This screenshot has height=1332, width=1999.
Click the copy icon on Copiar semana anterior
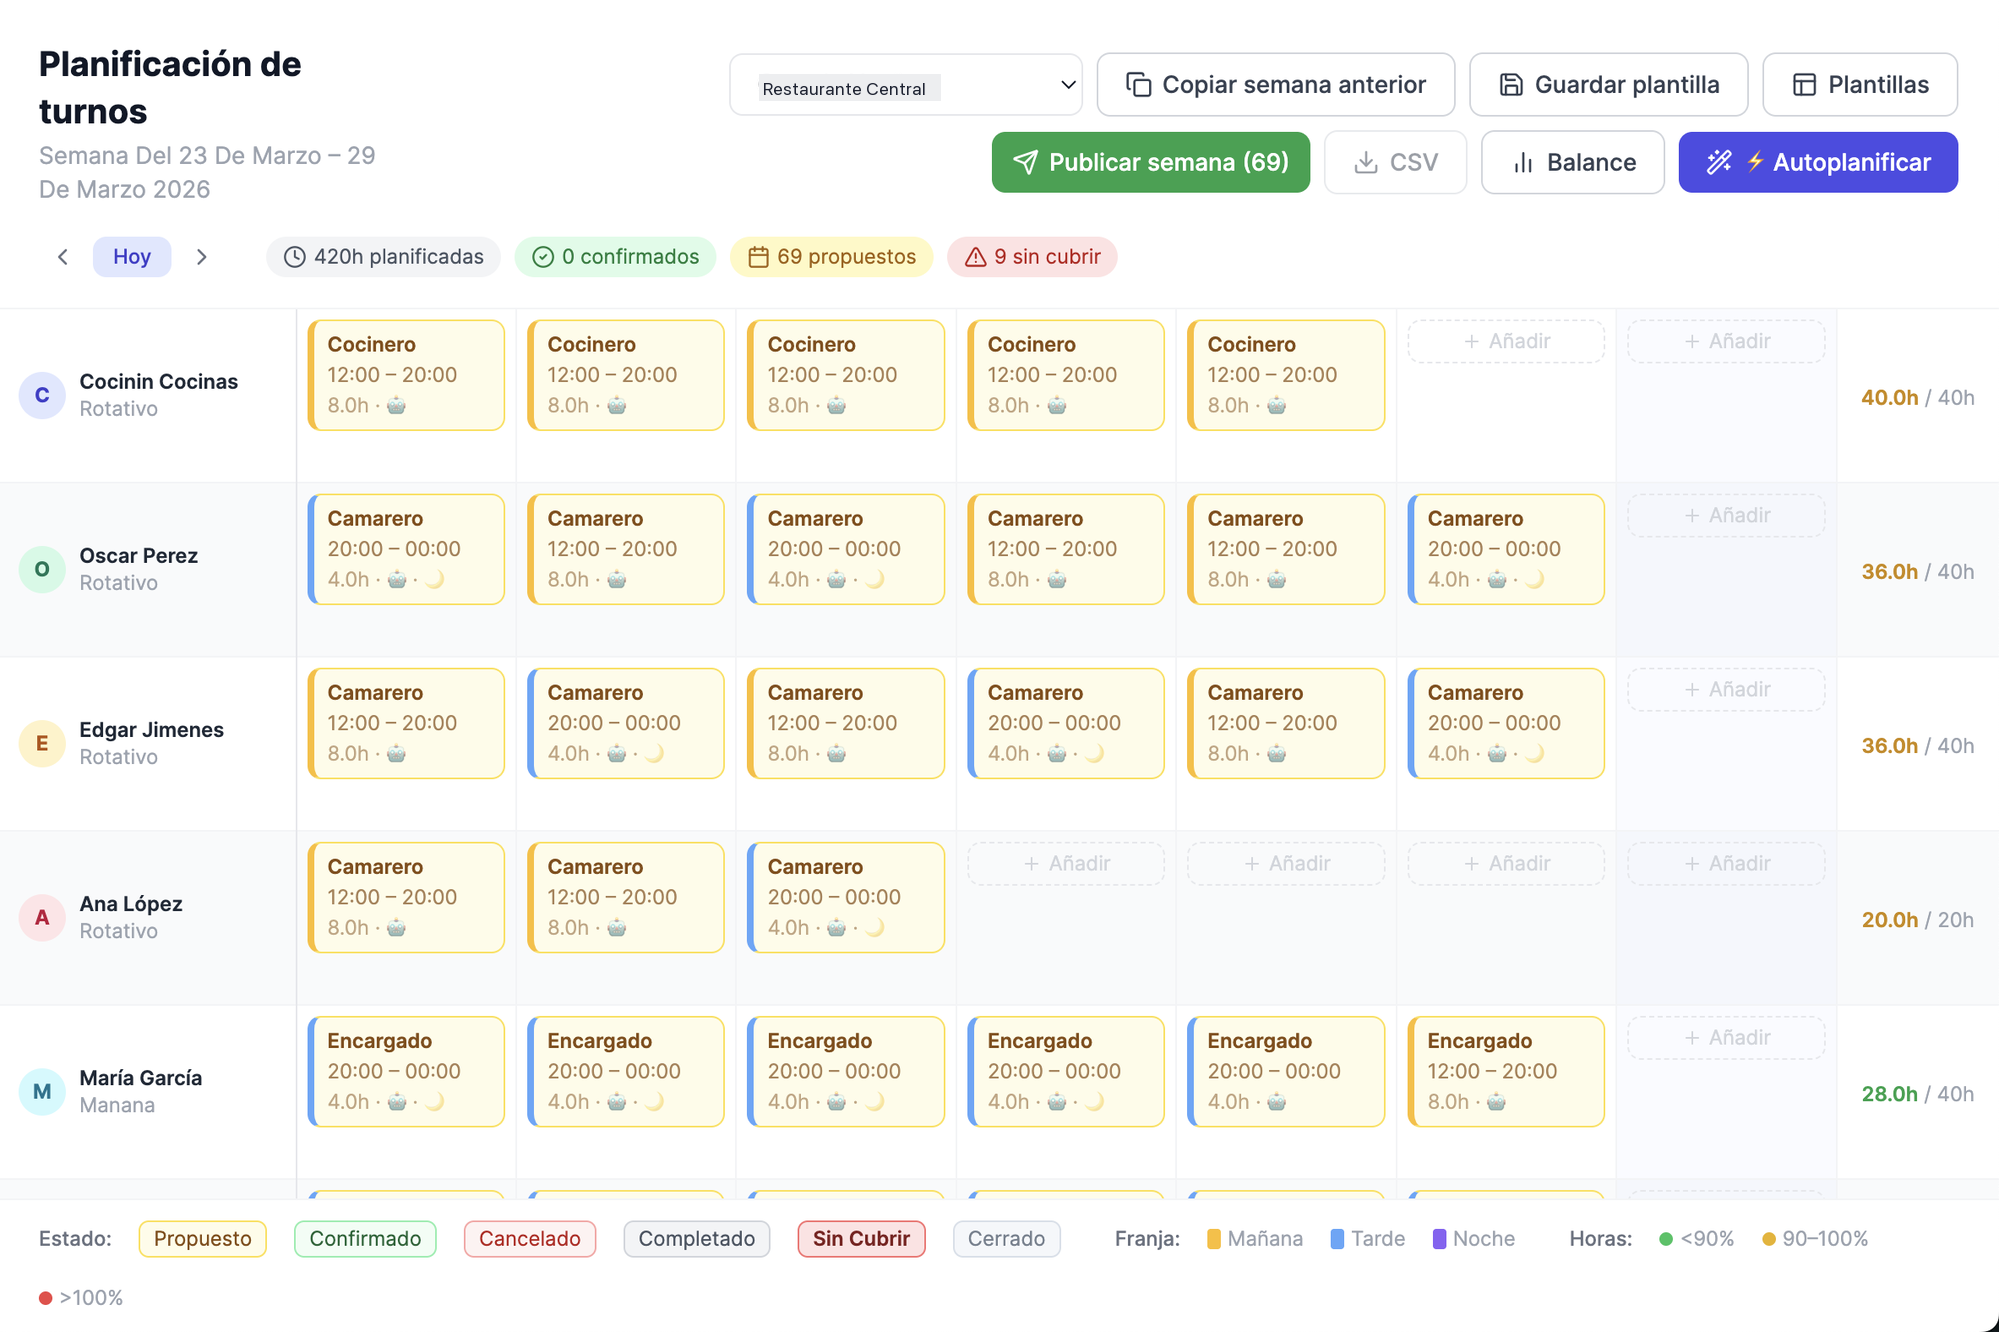pyautogui.click(x=1139, y=84)
